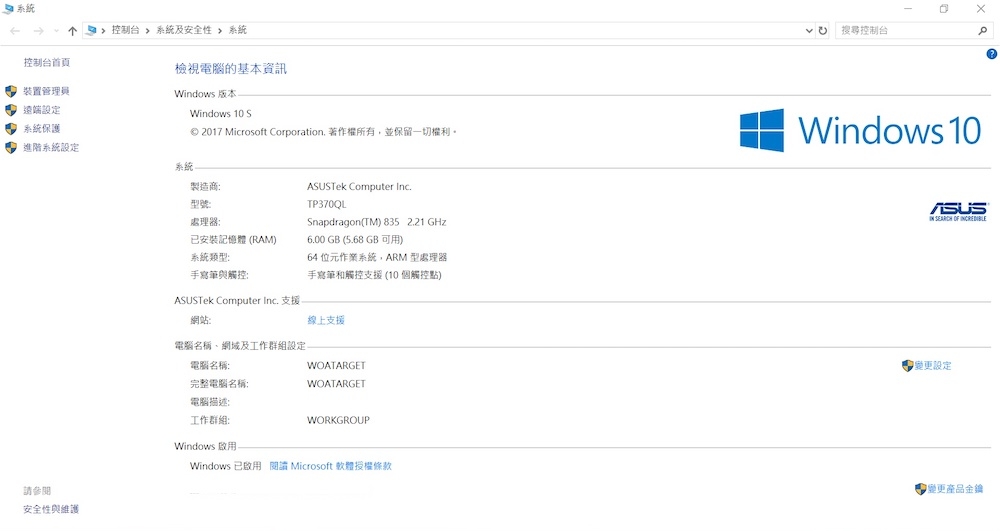The width and height of the screenshot is (1000, 531).
Task: Click the 線上支援 website link
Action: pos(326,320)
